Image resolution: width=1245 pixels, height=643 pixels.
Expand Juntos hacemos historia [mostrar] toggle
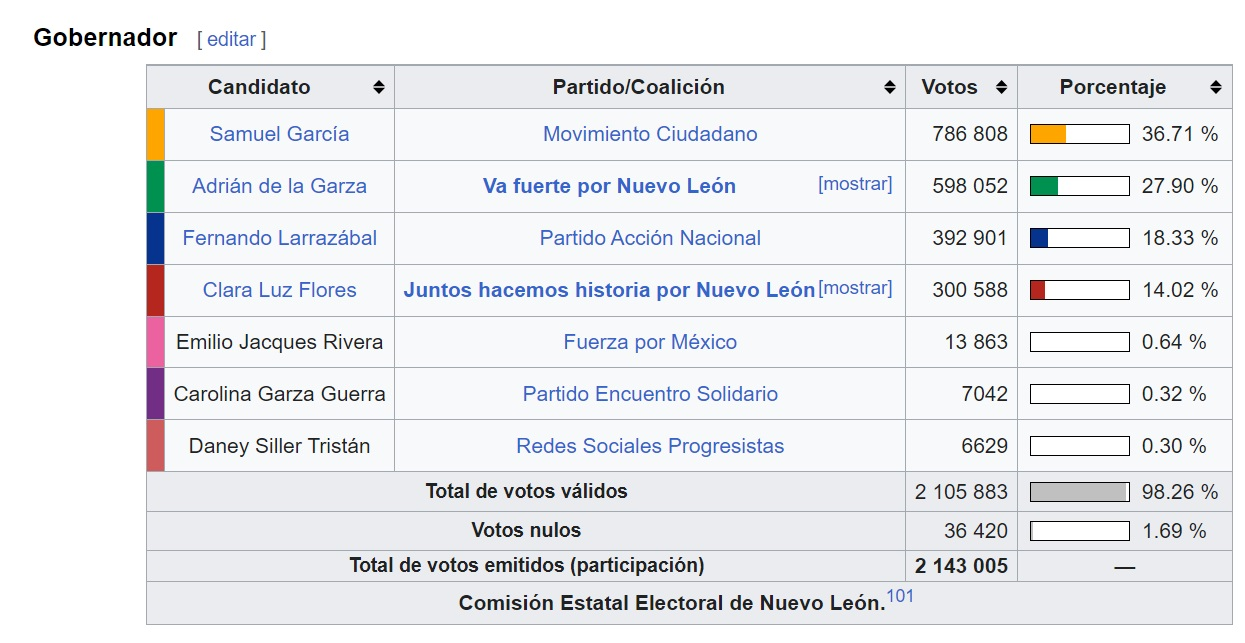[855, 289]
